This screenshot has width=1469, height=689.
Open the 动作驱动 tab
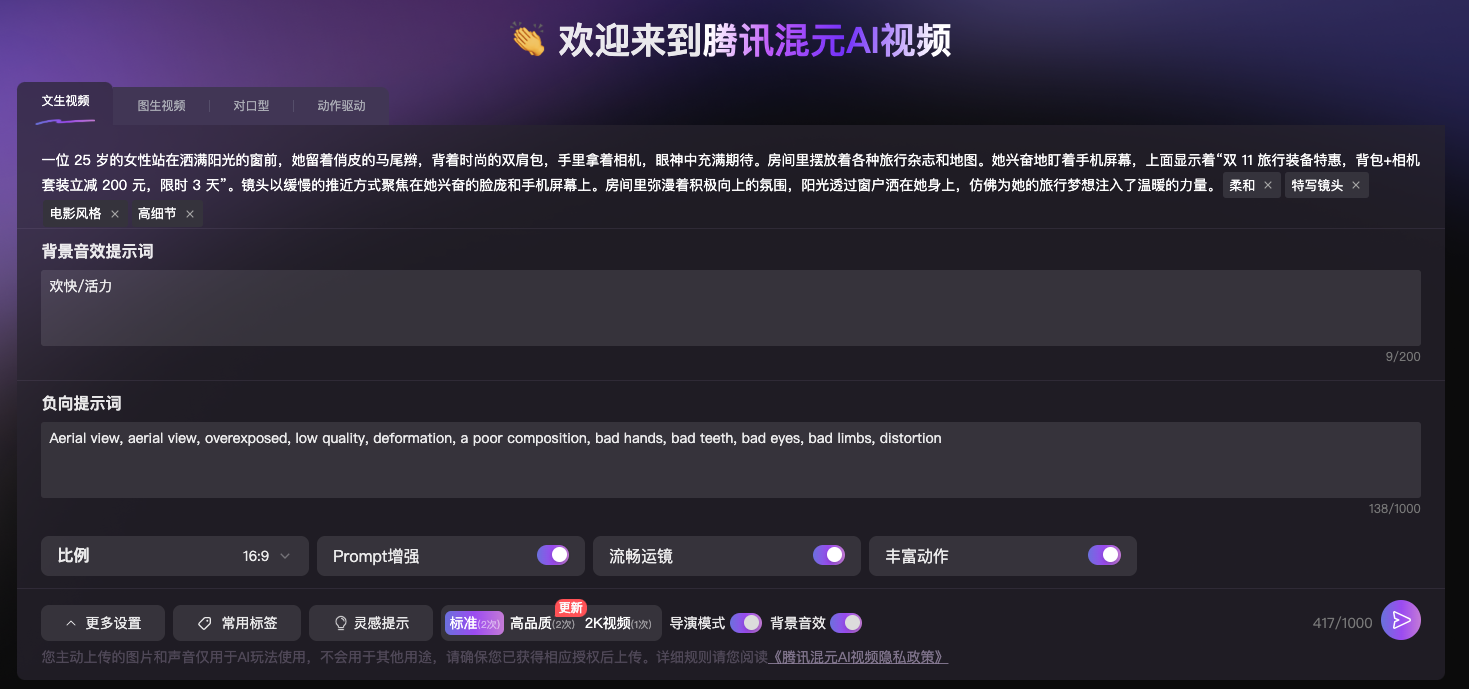[341, 105]
